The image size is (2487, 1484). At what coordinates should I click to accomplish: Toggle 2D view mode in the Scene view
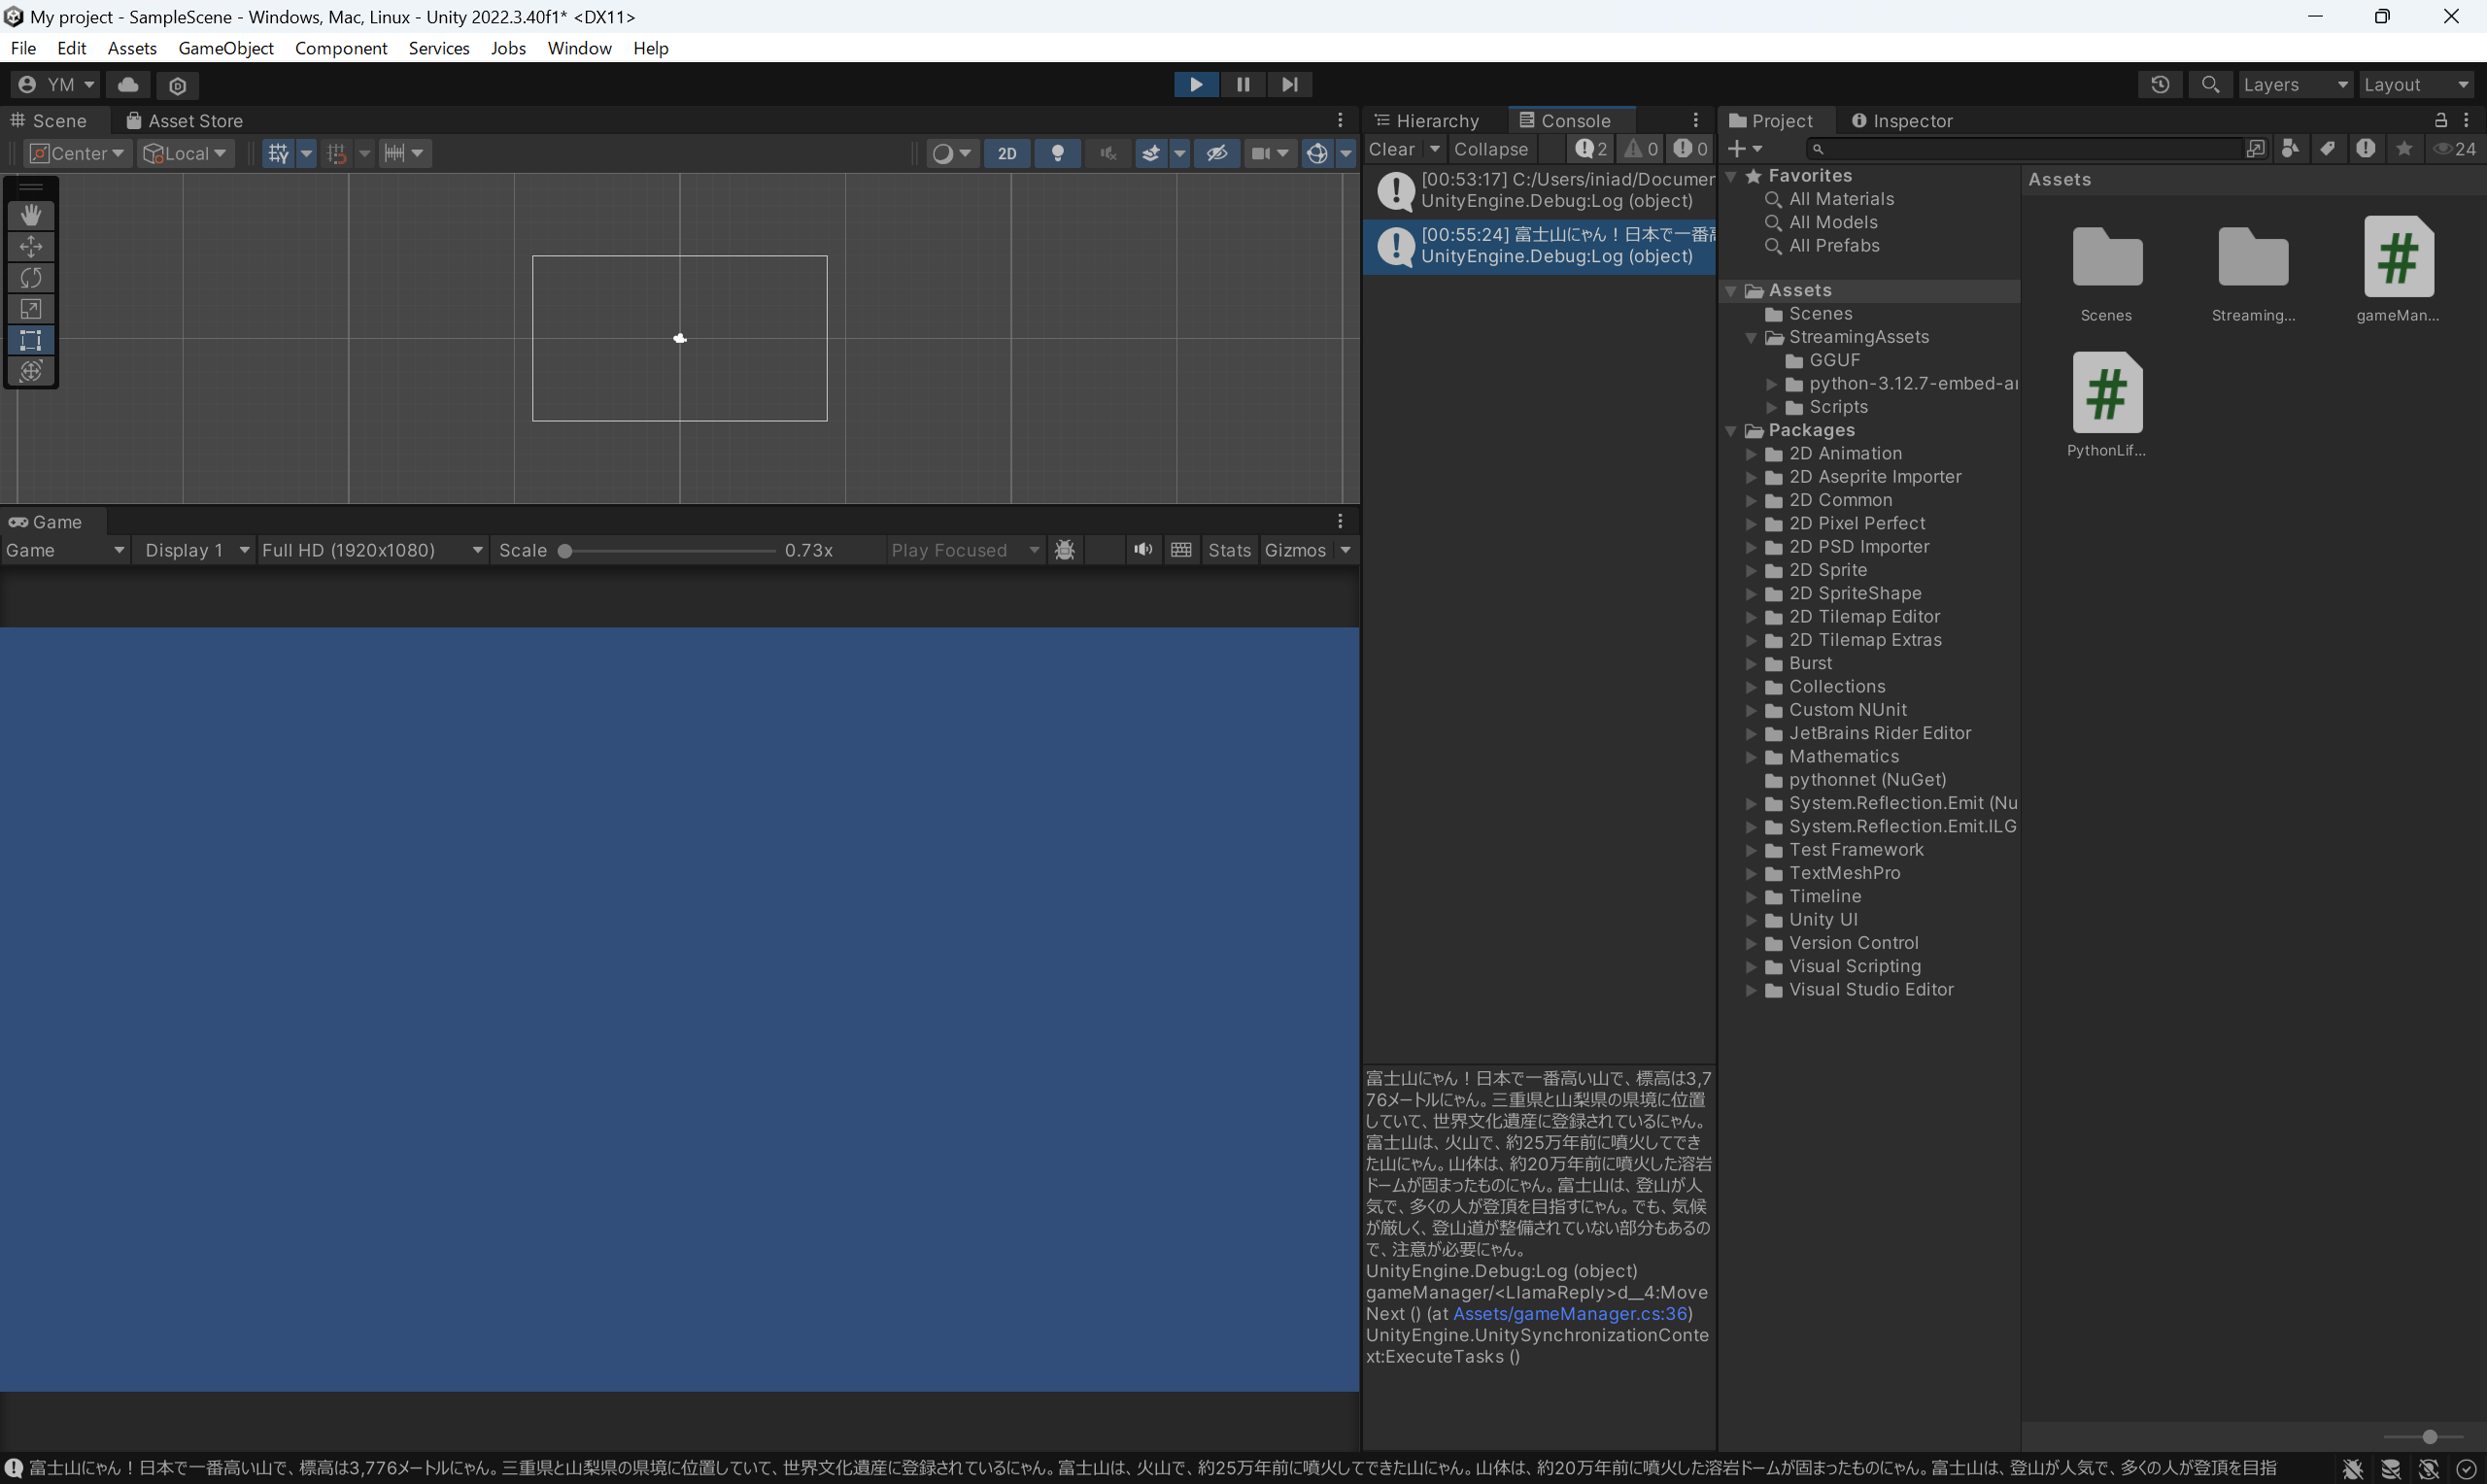(x=1006, y=153)
